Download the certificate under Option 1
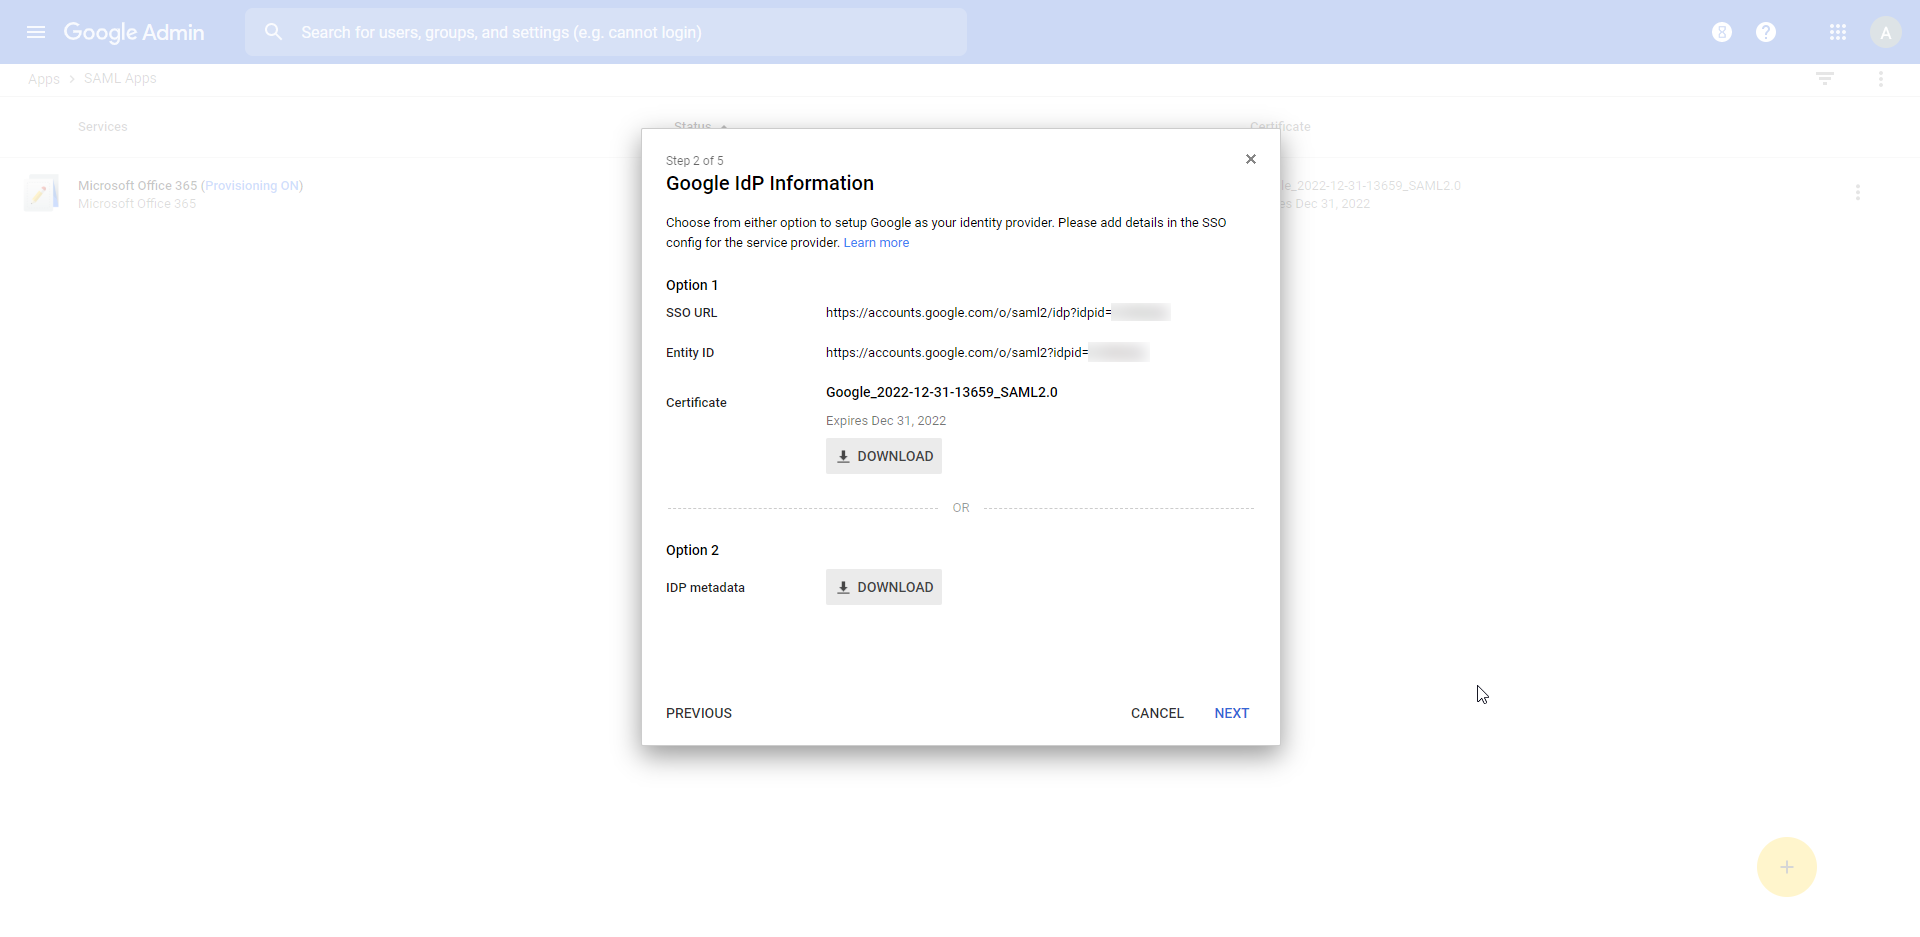The height and width of the screenshot is (937, 1920). point(884,456)
